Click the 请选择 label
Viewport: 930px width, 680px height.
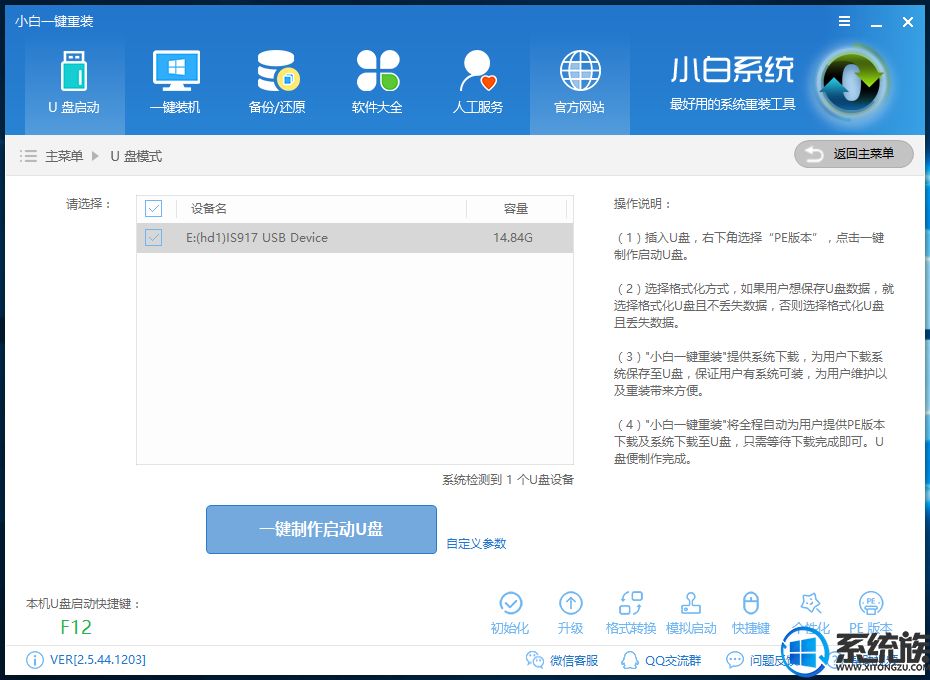(x=88, y=204)
